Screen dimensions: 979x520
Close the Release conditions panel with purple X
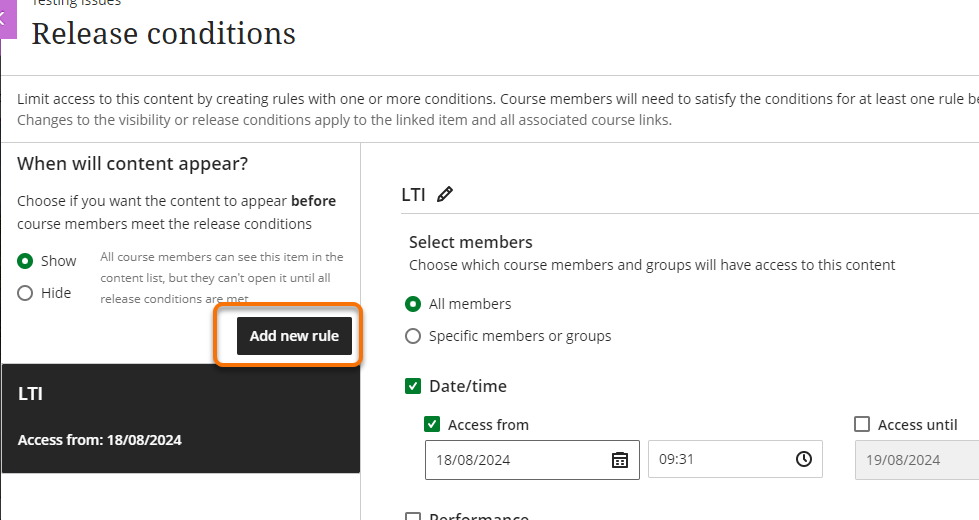point(6,18)
